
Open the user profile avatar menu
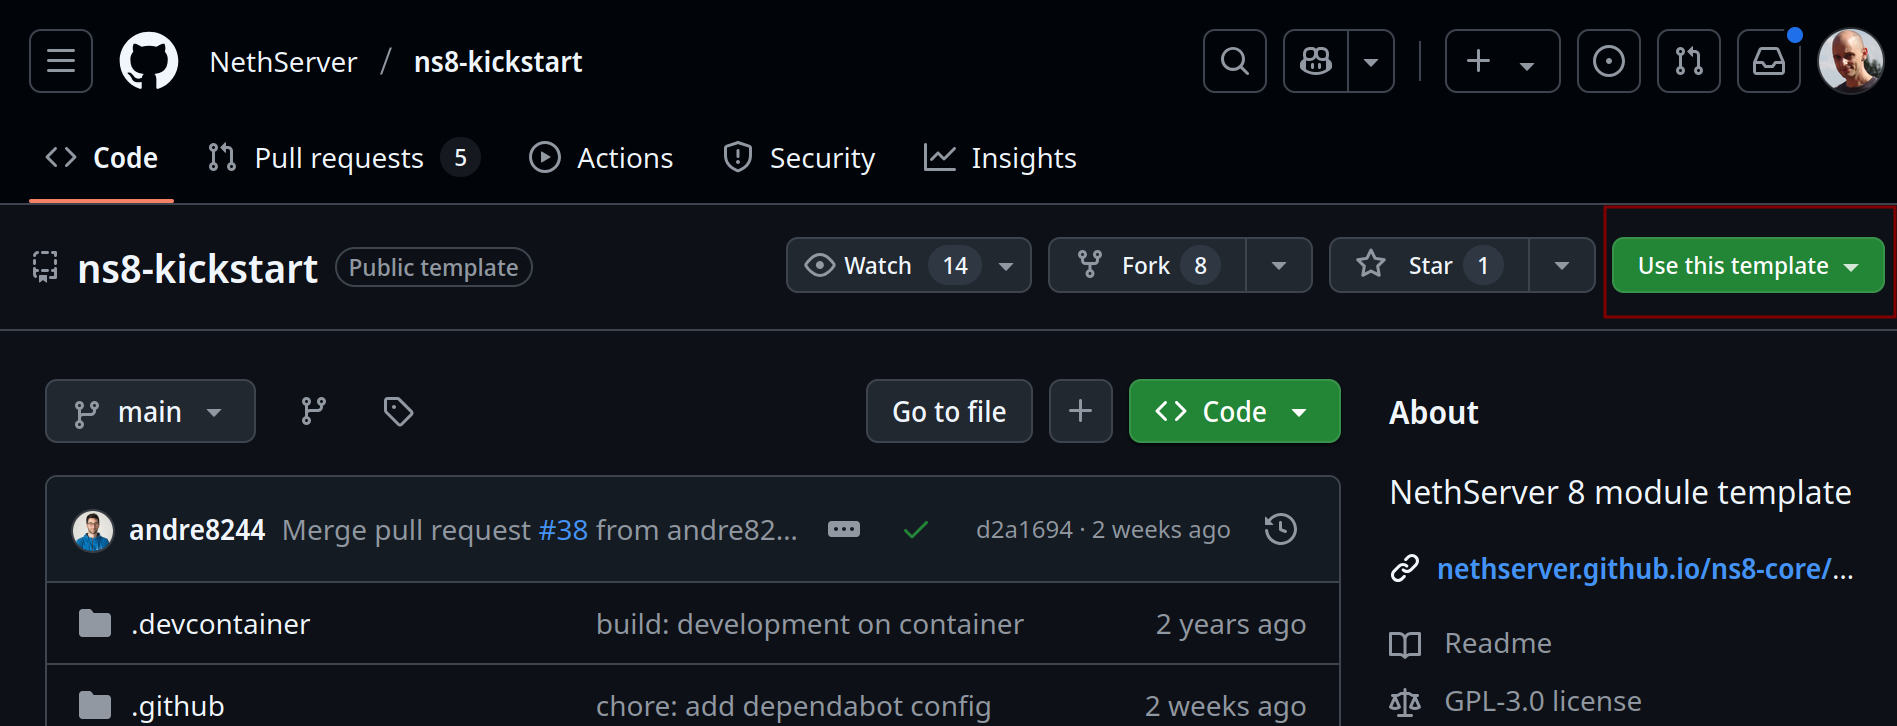click(1851, 61)
